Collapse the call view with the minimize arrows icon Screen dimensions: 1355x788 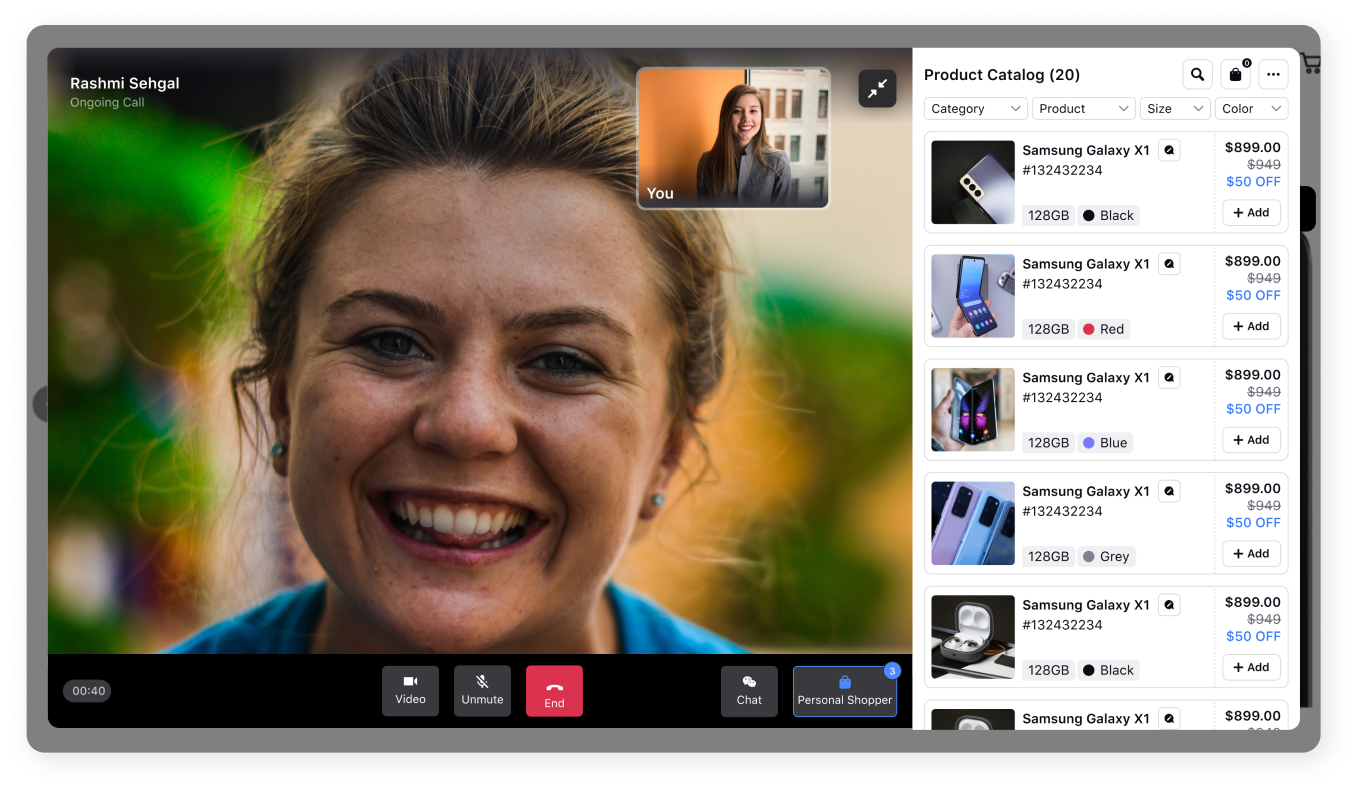pyautogui.click(x=877, y=89)
